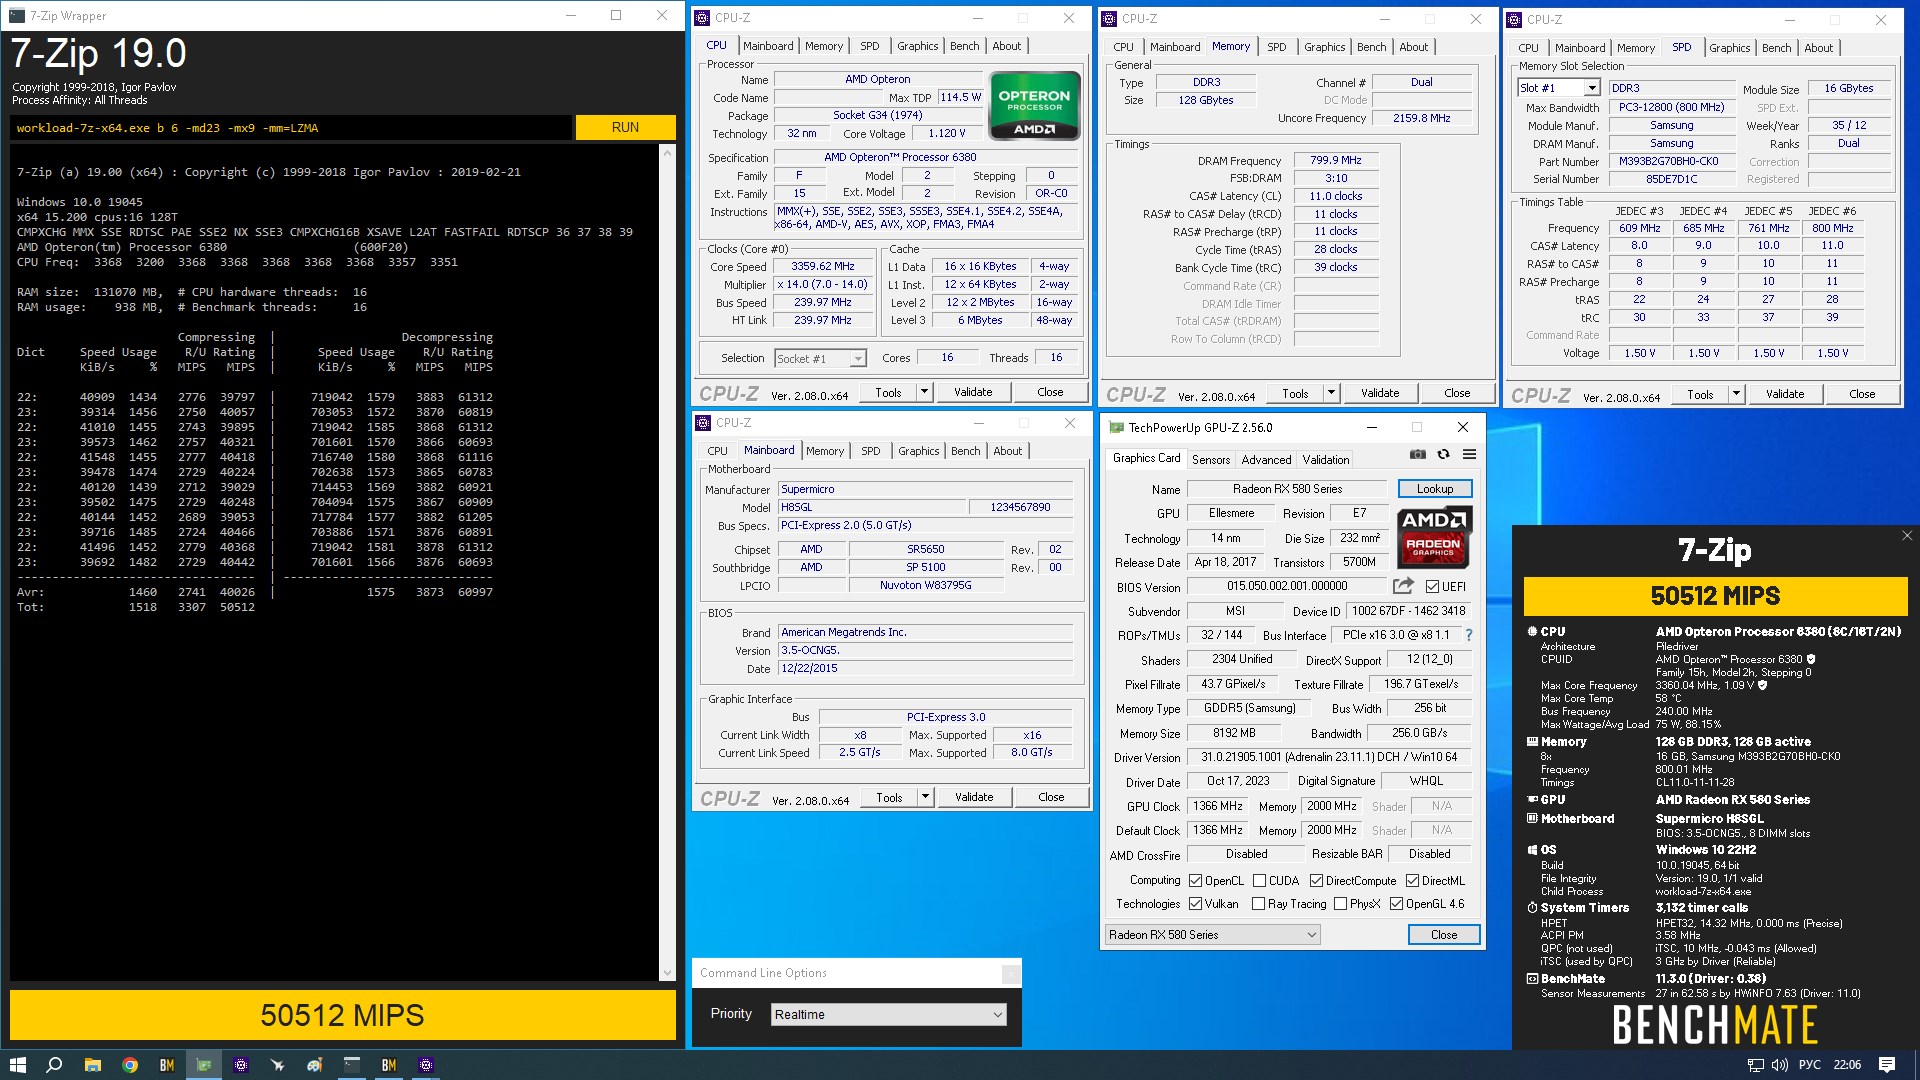Click the BIOS export share icon in GPU-Z
Viewport: 1920px width, 1080px height.
coord(1403,586)
